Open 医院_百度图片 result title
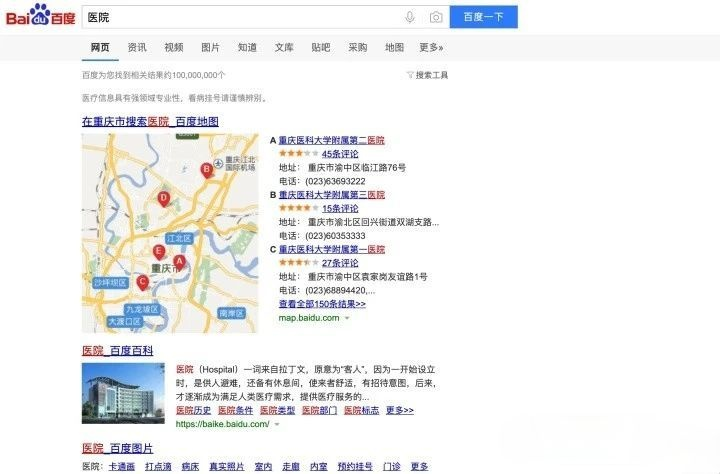This screenshot has height=474, width=720. coord(118,448)
